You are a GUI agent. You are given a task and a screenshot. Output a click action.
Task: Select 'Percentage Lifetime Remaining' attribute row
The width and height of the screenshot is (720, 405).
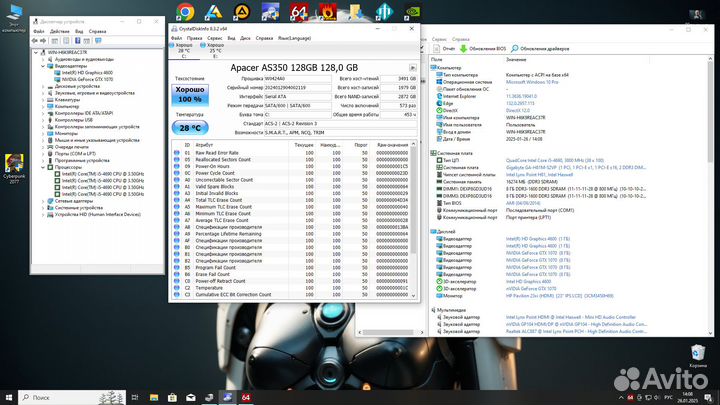(x=292, y=234)
